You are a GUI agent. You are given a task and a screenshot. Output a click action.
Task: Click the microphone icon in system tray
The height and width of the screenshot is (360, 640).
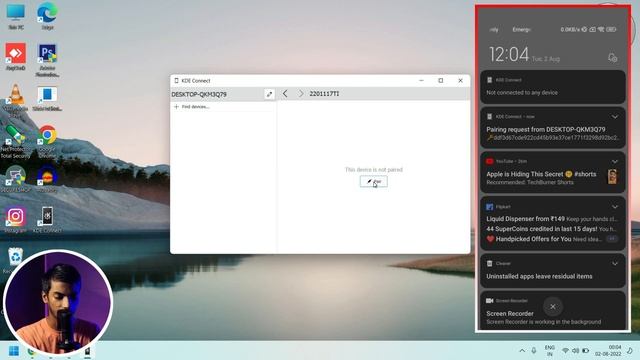[x=533, y=351]
